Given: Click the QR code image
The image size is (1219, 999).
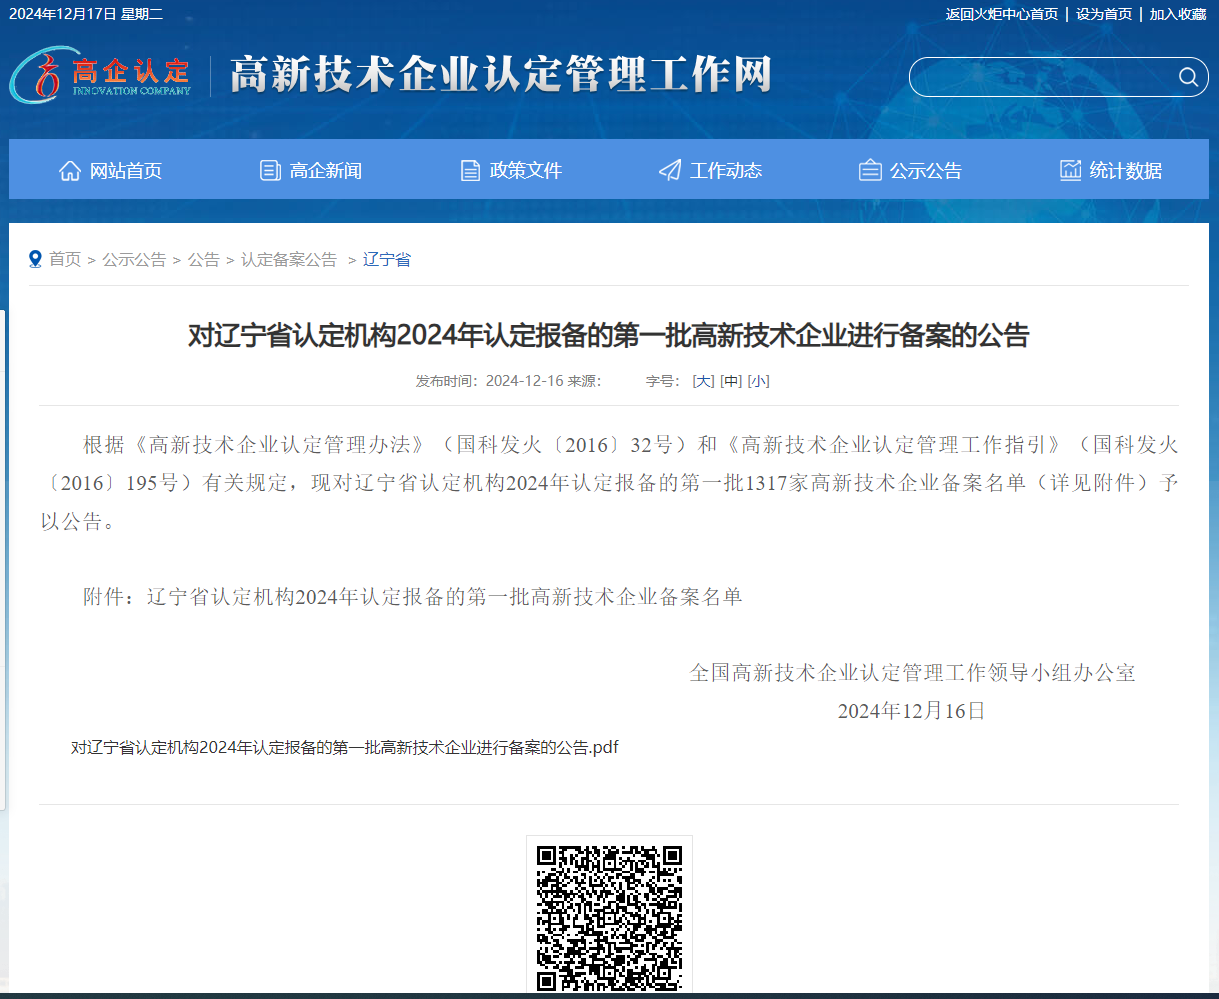Looking at the screenshot, I should point(609,915).
